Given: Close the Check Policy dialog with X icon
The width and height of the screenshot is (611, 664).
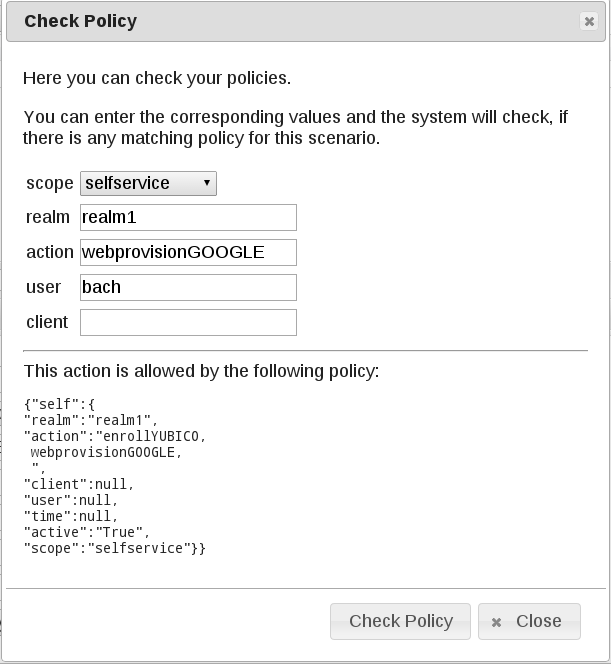Looking at the screenshot, I should click(x=589, y=21).
